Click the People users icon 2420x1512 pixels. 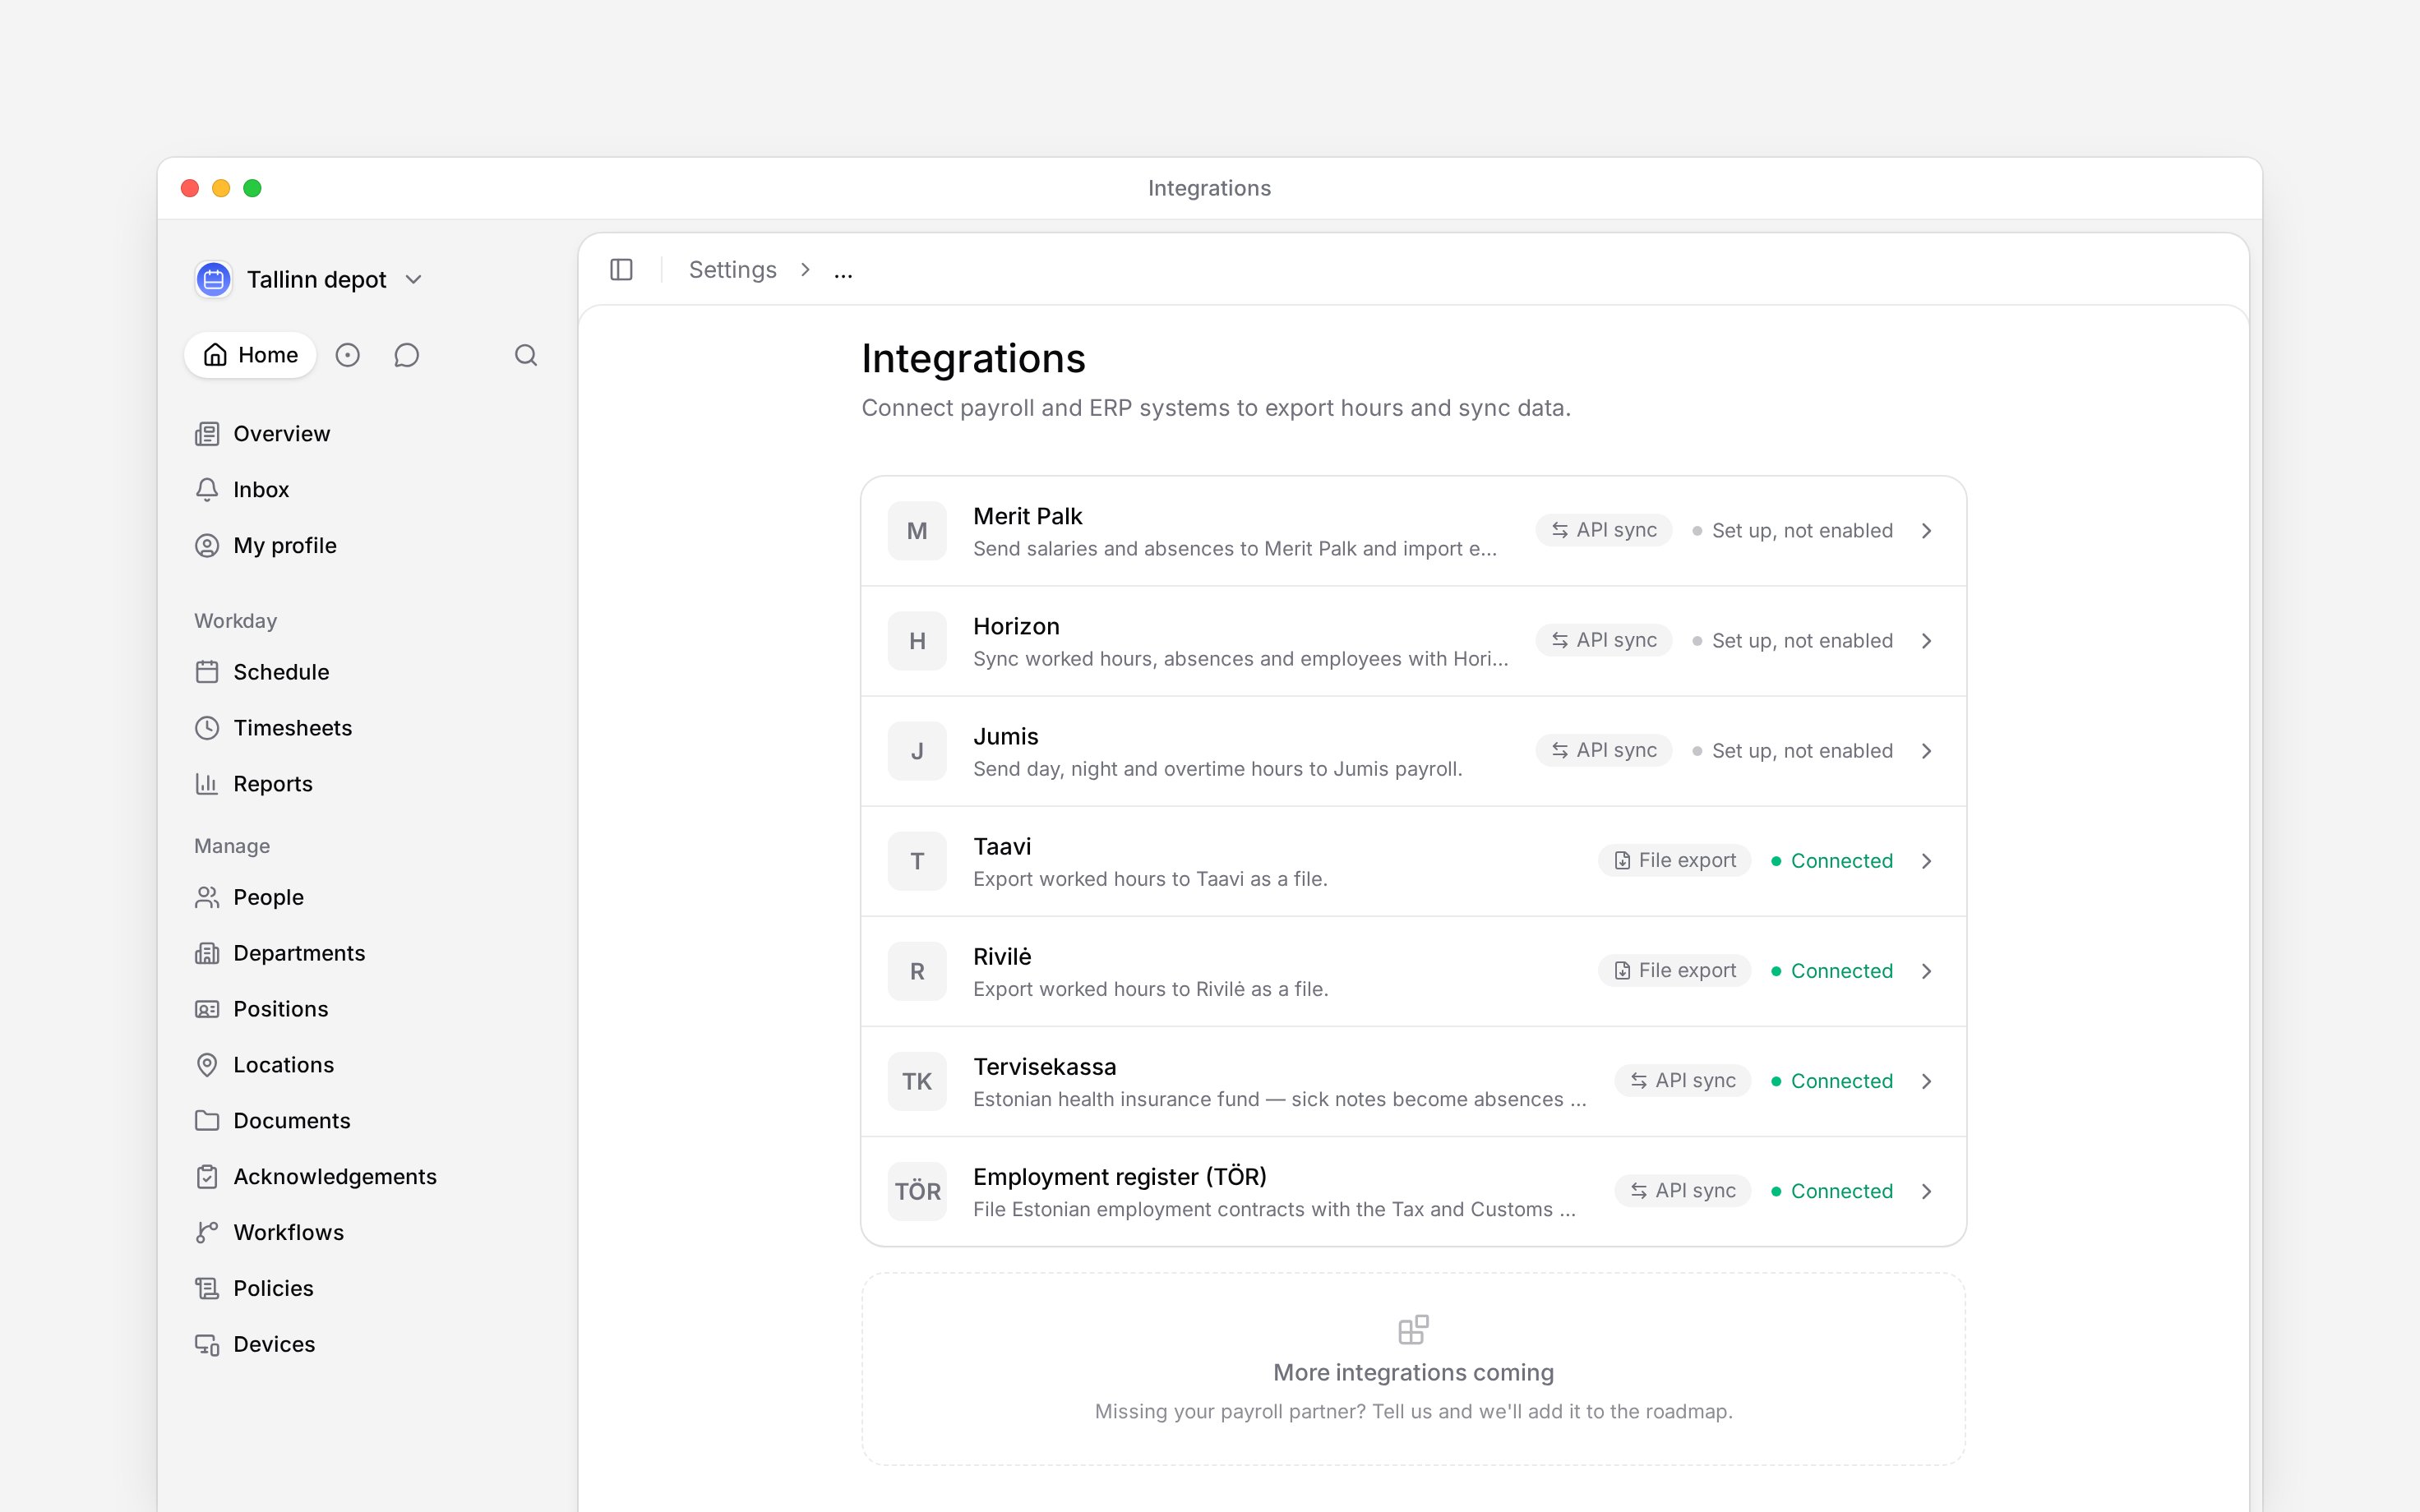point(207,897)
